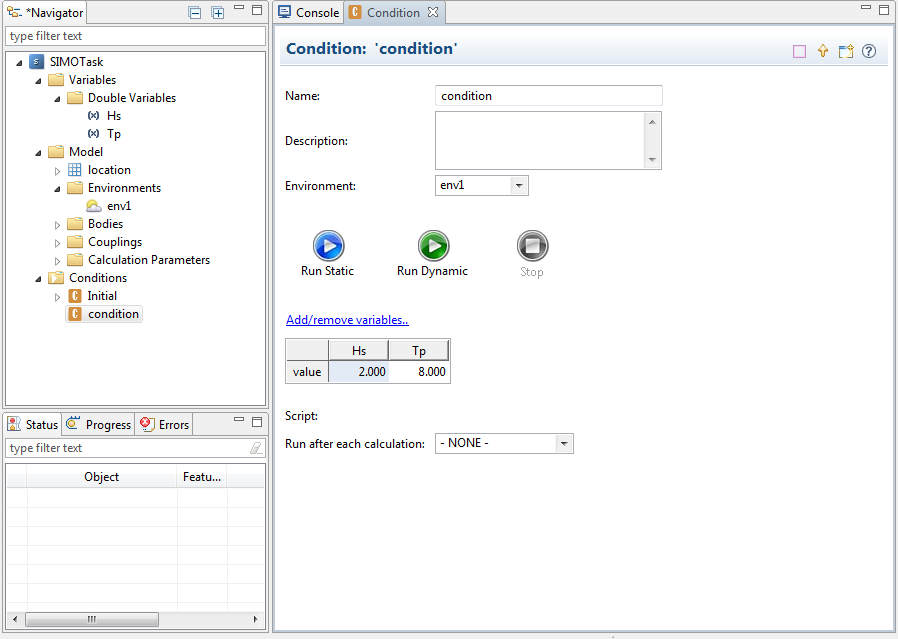898x639 pixels.
Task: Open the Errors tab
Action: click(x=164, y=424)
